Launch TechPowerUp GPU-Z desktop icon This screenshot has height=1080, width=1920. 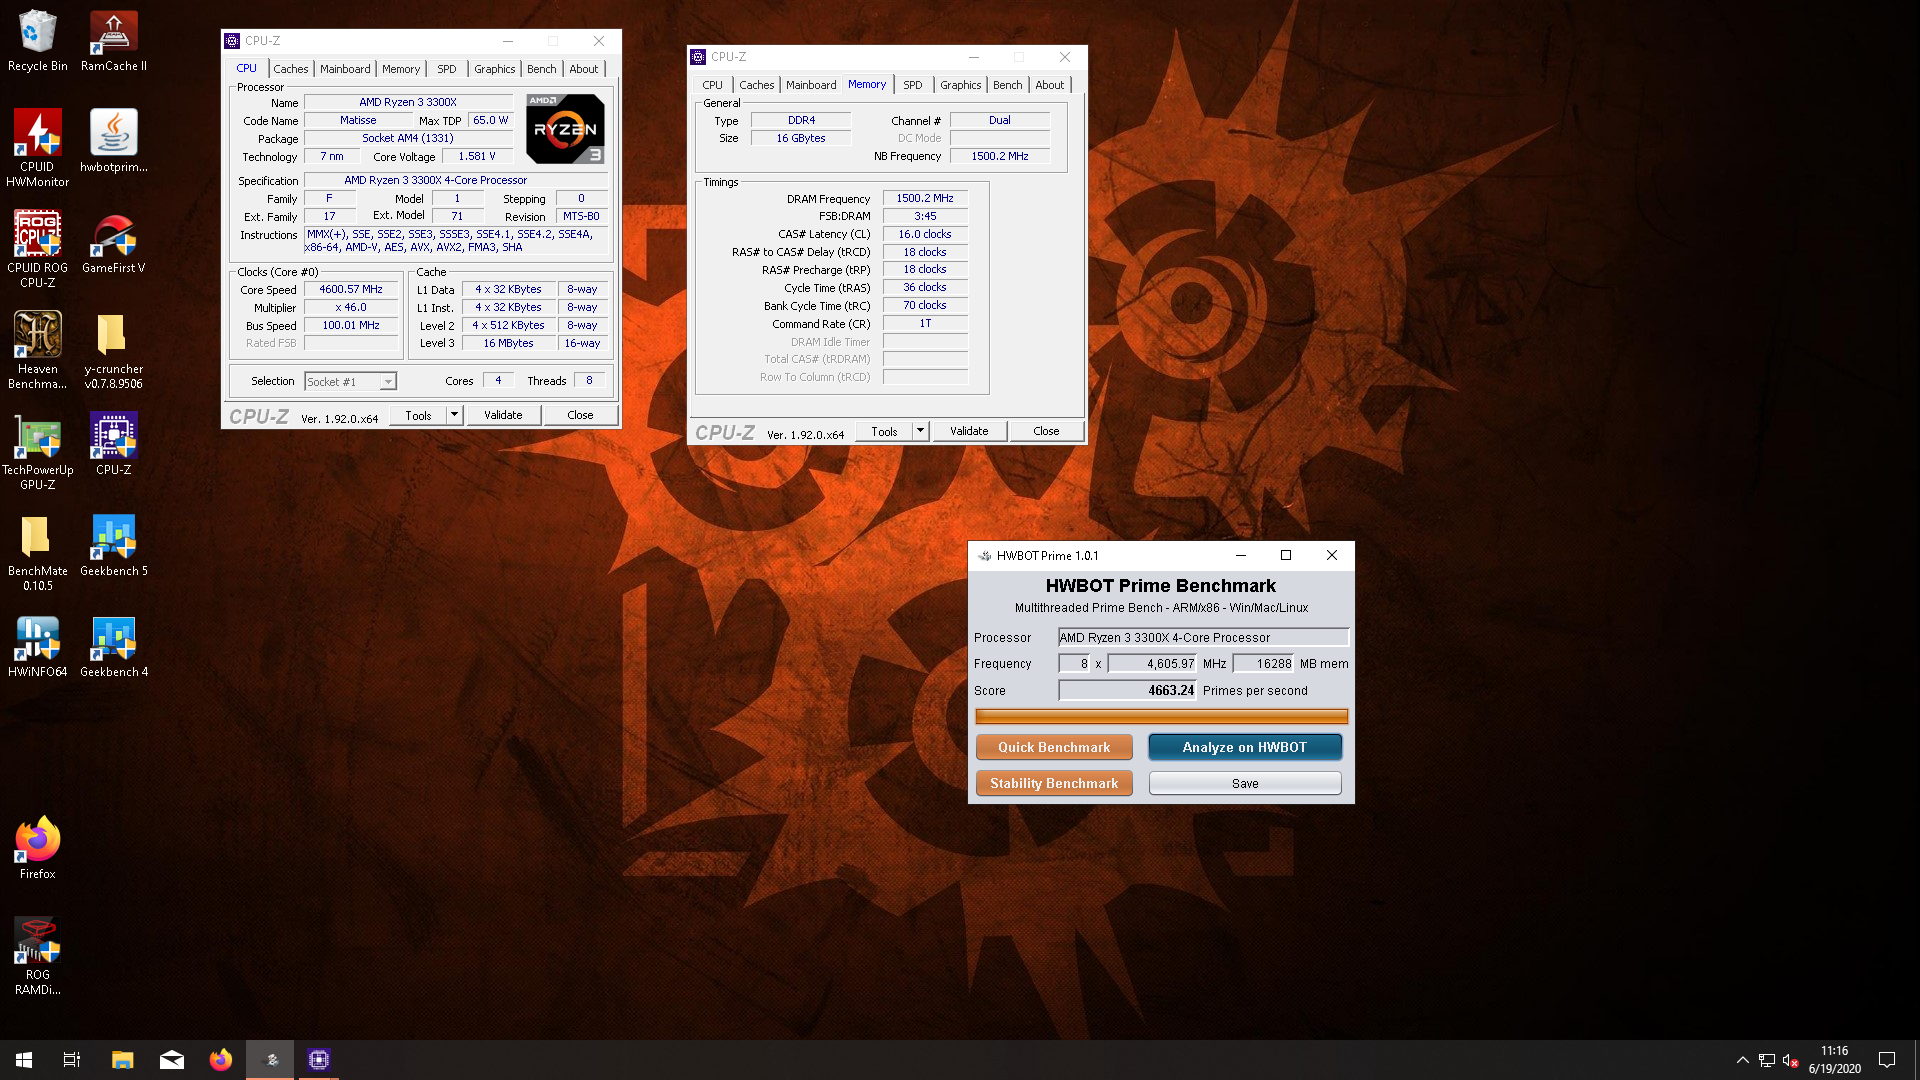pos(37,451)
